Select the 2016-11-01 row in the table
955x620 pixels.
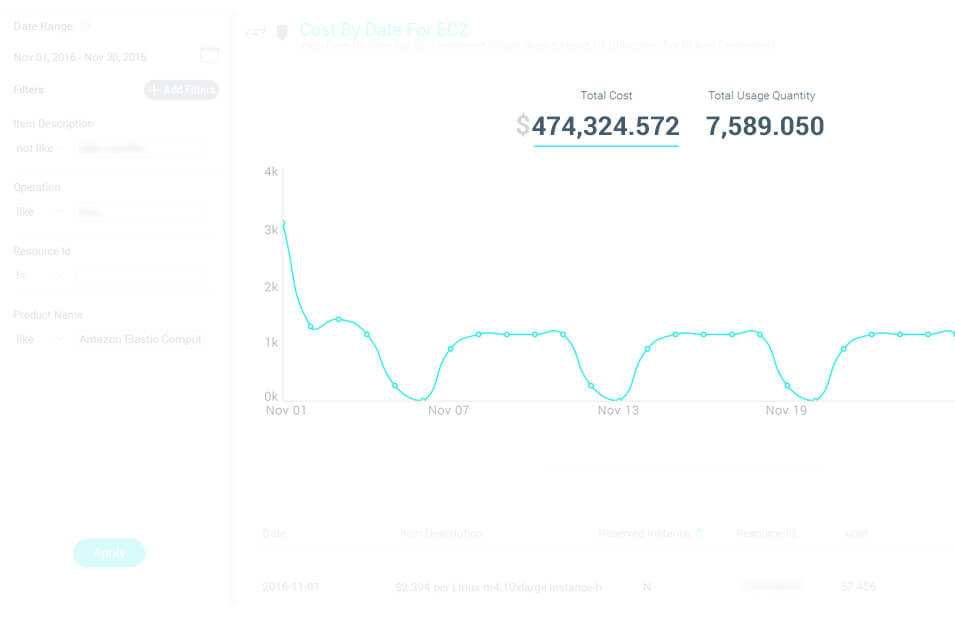(x=500, y=587)
